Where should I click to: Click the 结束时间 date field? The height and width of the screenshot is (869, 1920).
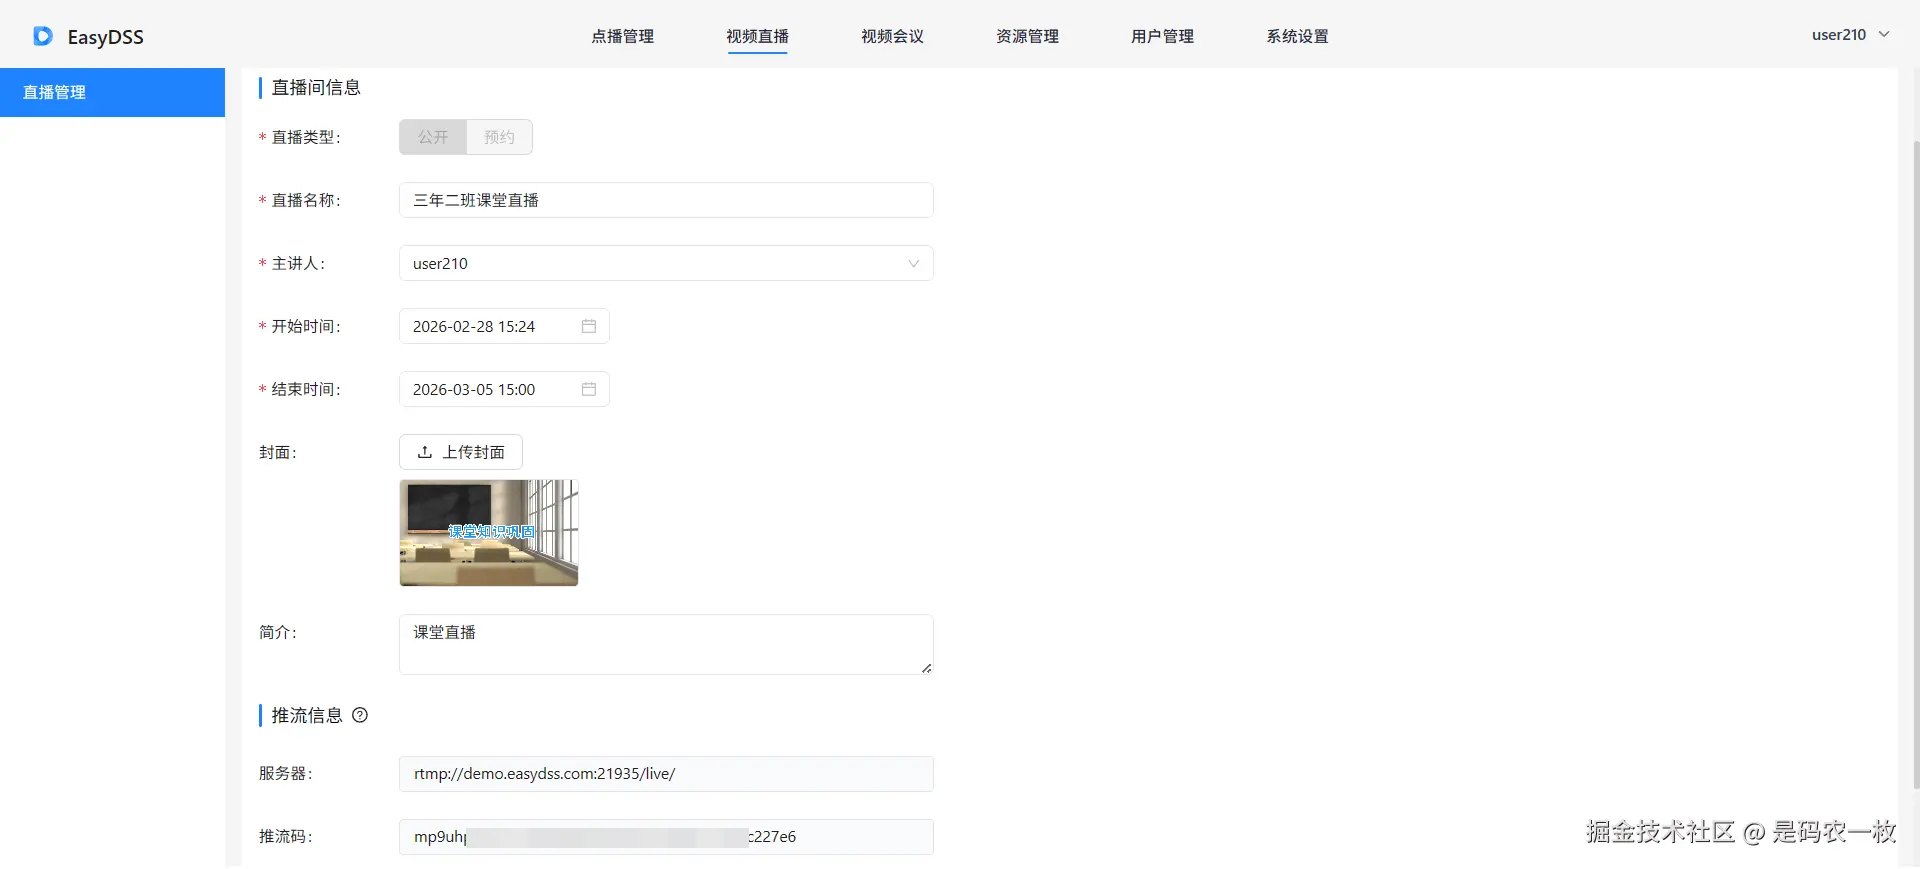pyautogui.click(x=504, y=389)
